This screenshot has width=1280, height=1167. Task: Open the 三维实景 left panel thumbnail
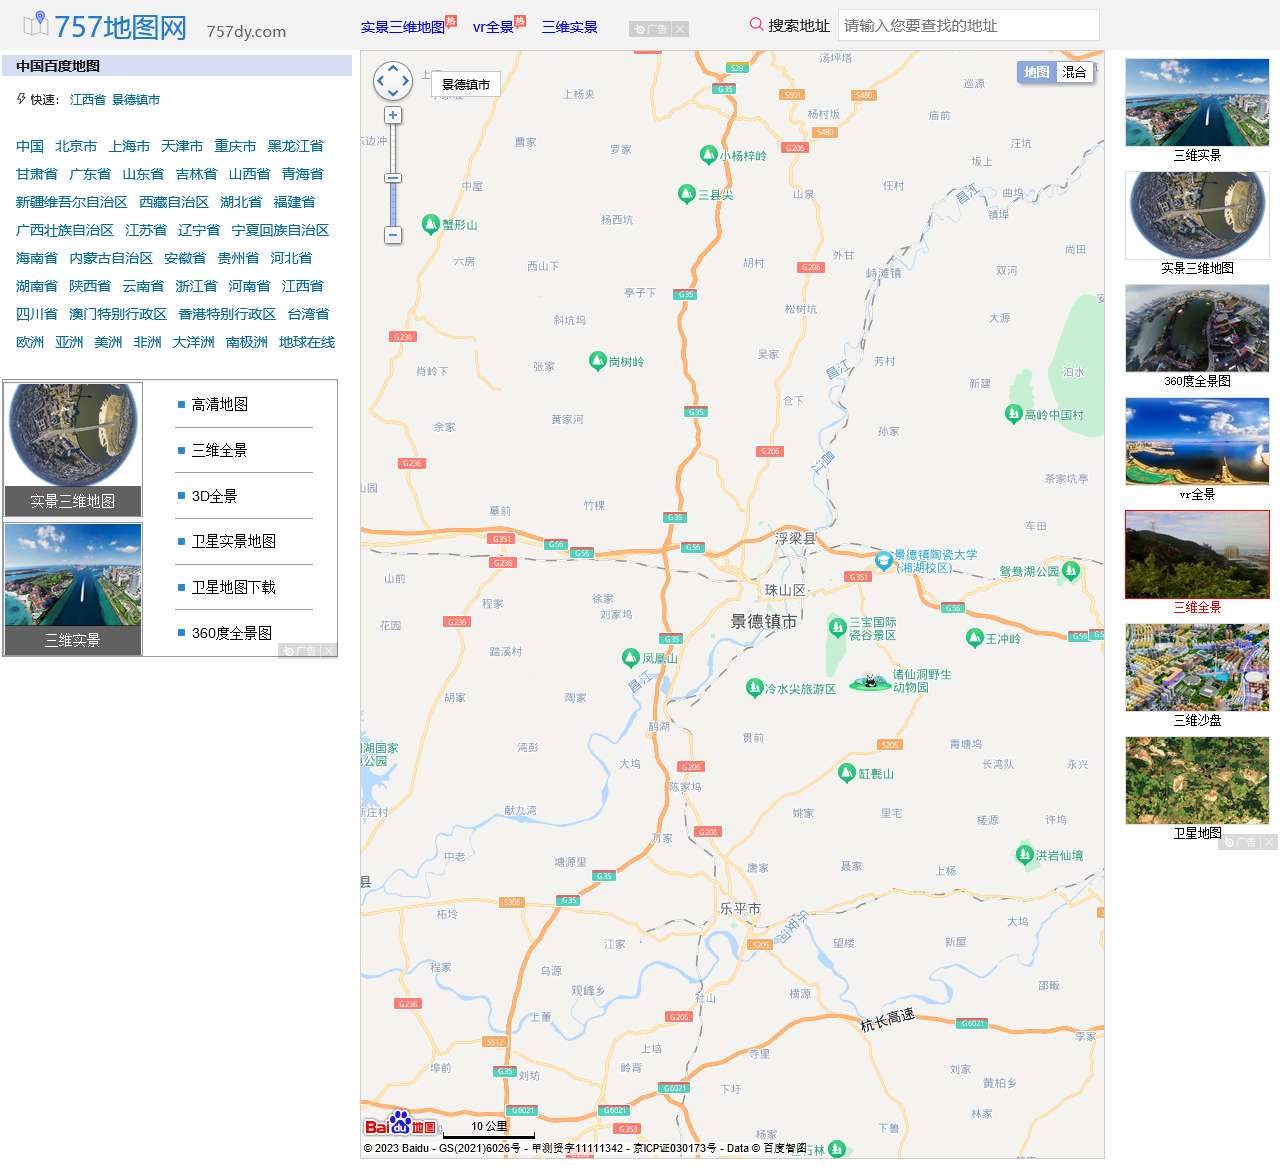(73, 589)
